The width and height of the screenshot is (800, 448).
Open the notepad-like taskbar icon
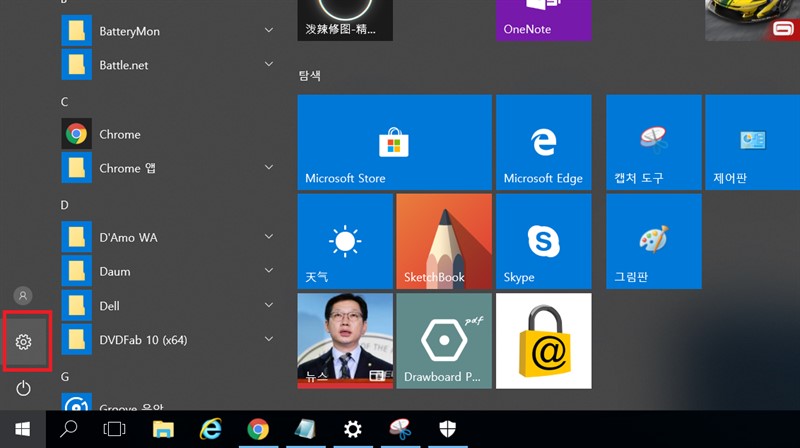point(305,429)
